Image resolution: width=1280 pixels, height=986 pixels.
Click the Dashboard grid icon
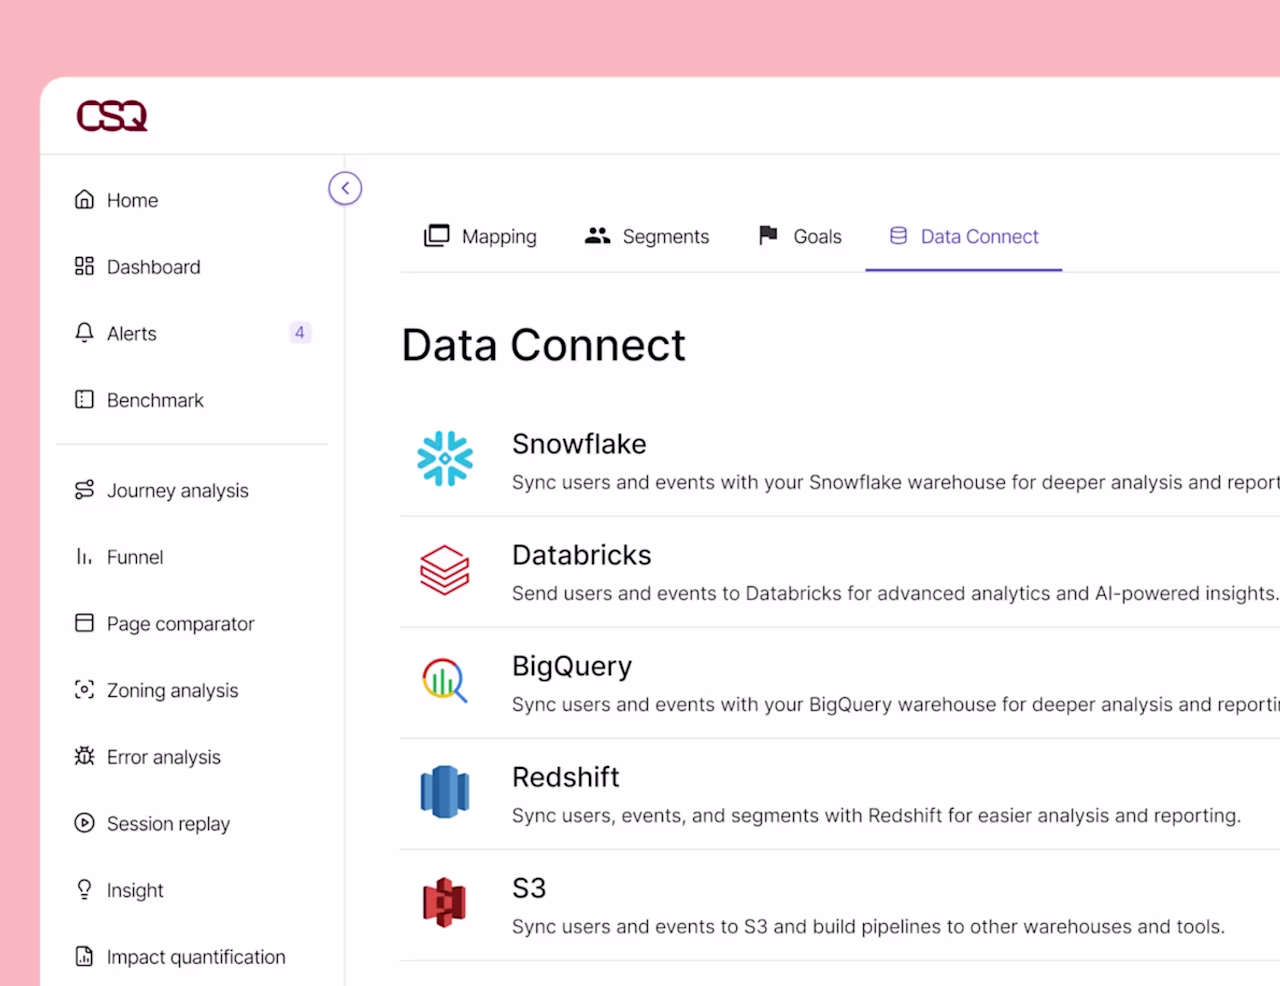[x=84, y=266]
